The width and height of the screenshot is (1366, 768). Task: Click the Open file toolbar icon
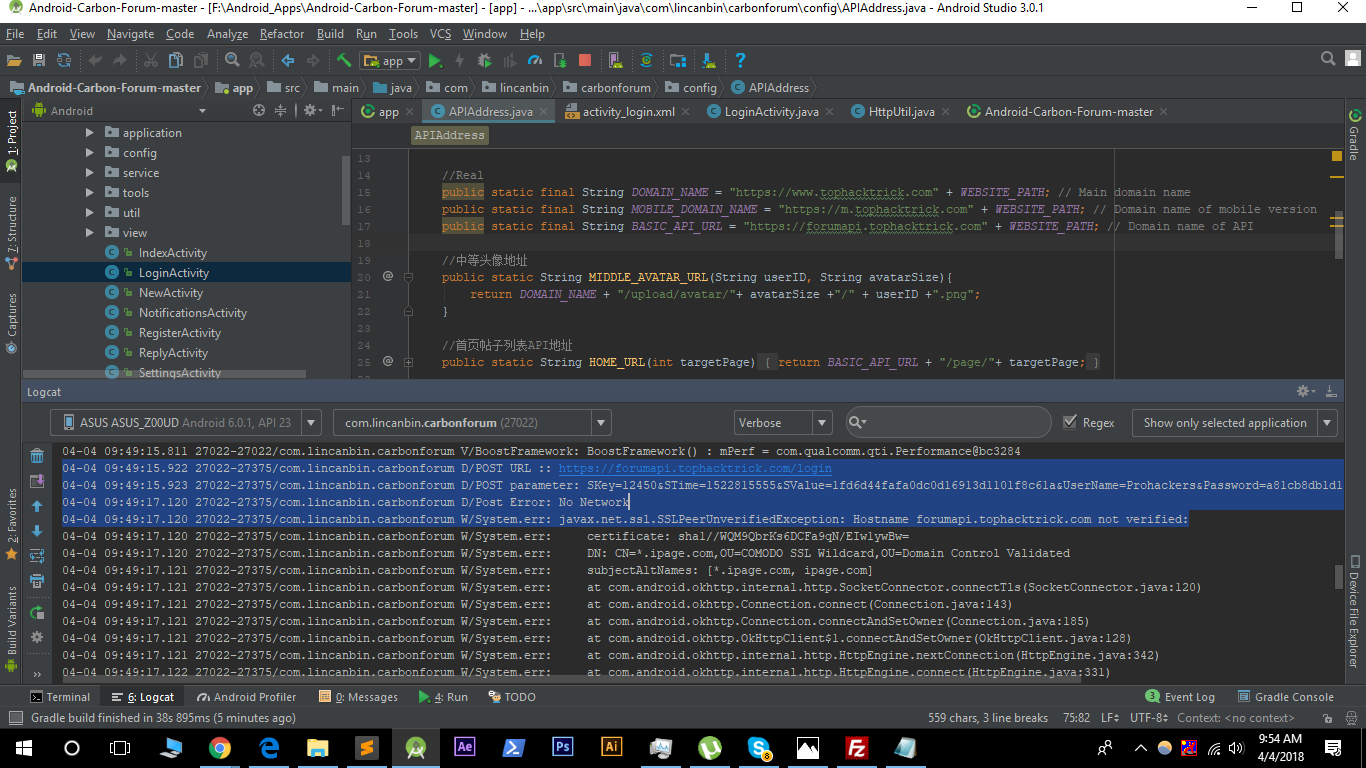tap(14, 61)
